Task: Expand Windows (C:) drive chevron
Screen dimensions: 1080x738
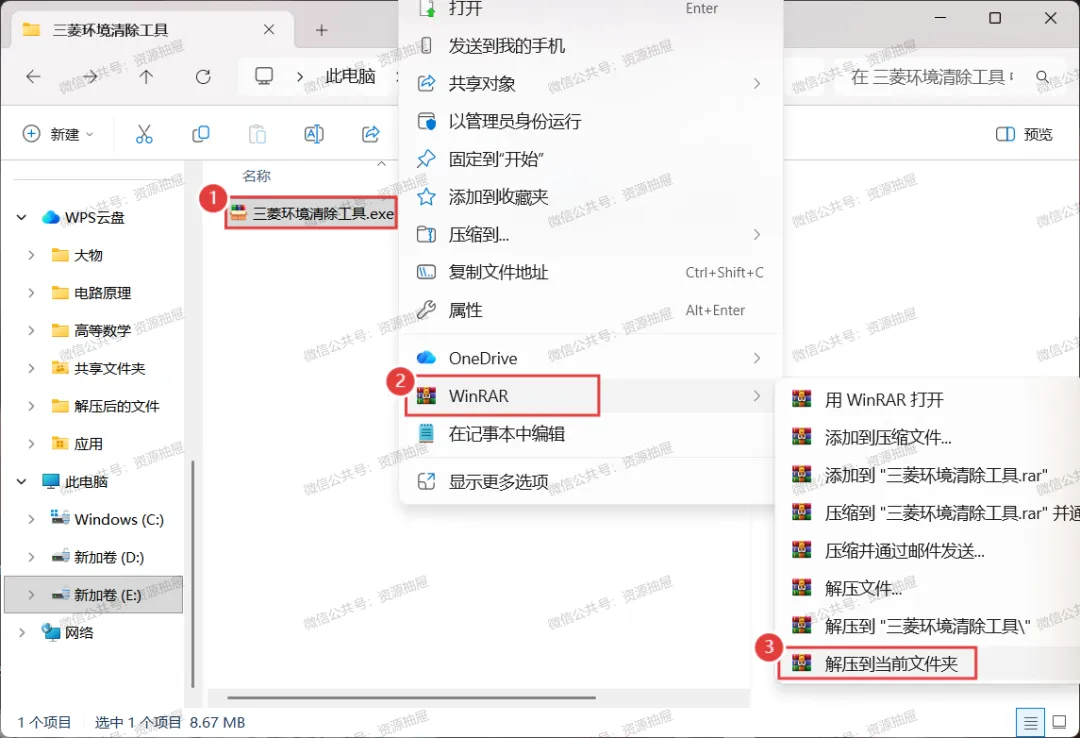Action: pyautogui.click(x=31, y=519)
